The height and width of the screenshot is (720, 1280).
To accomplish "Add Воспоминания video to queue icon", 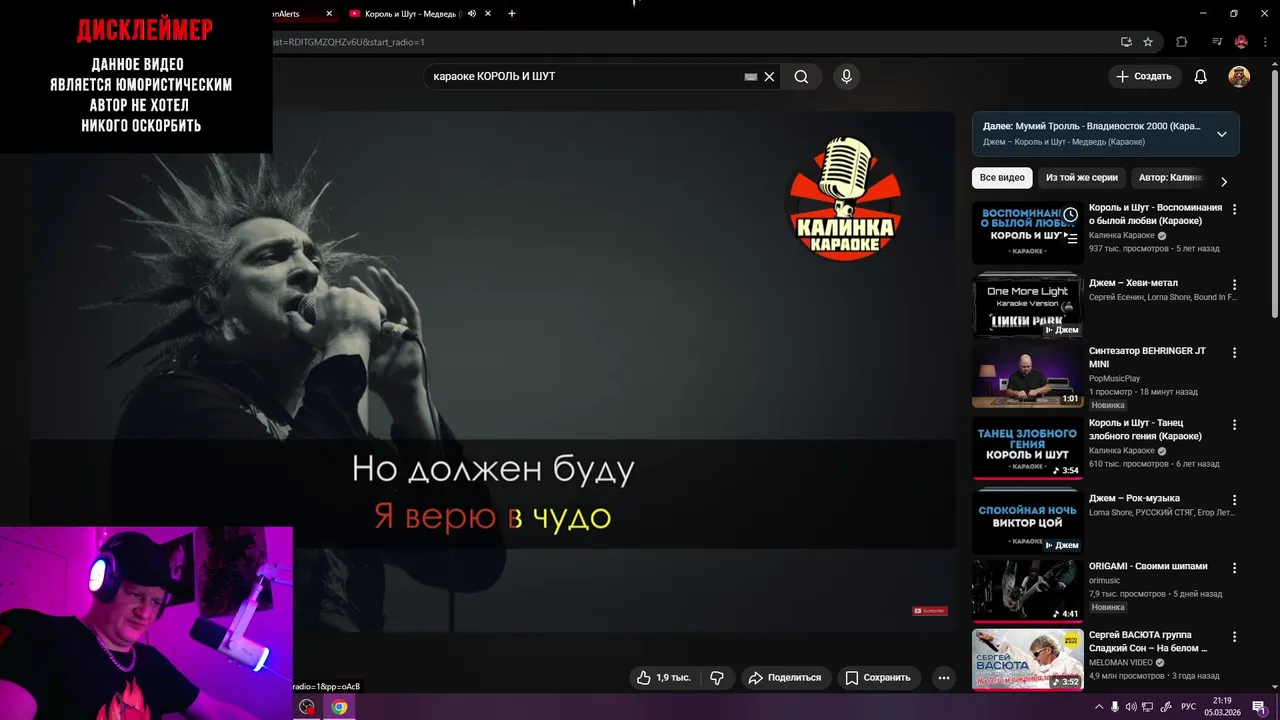I will click(x=1071, y=239).
